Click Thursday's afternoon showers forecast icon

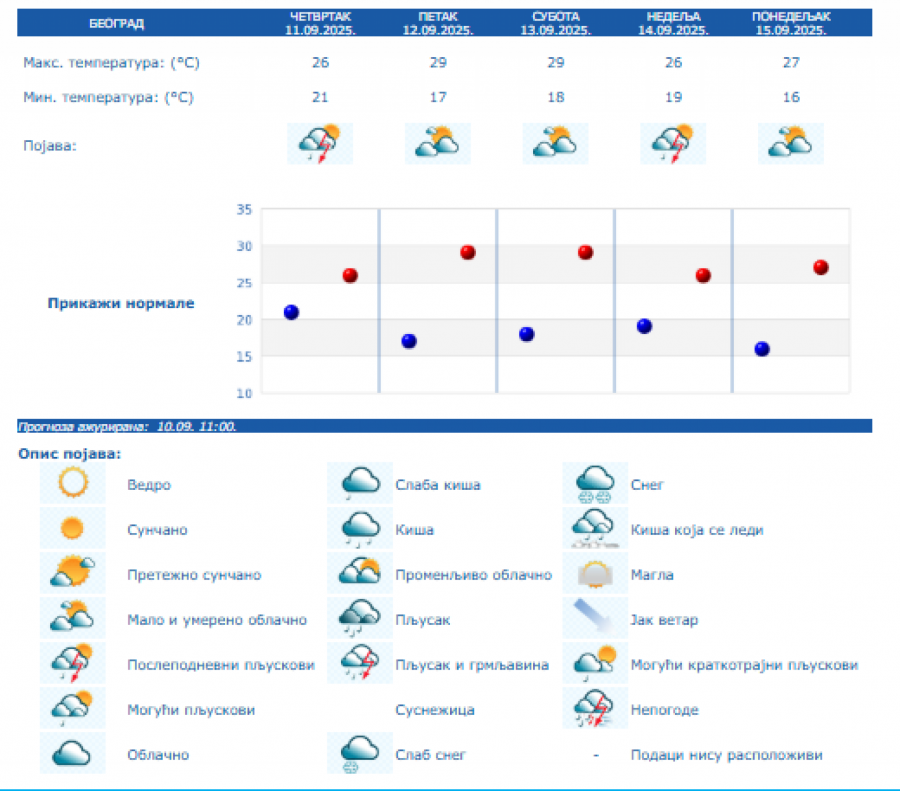pyautogui.click(x=320, y=144)
